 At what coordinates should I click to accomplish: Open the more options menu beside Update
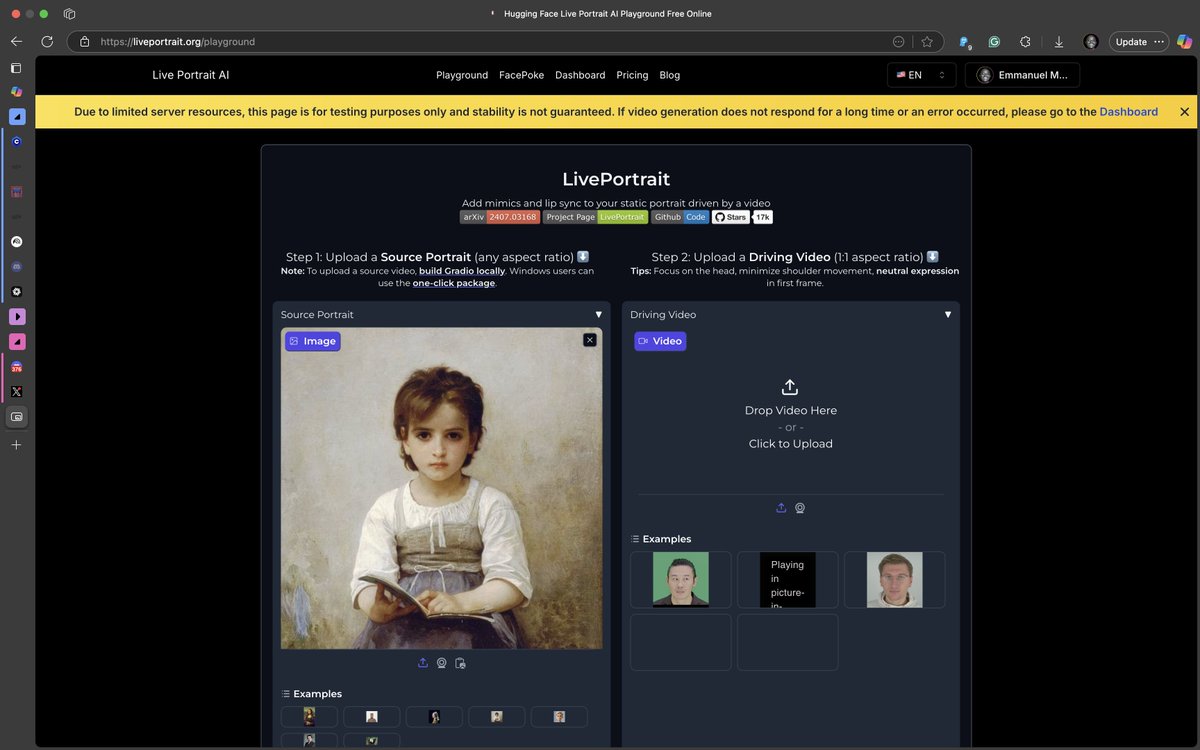point(1159,42)
